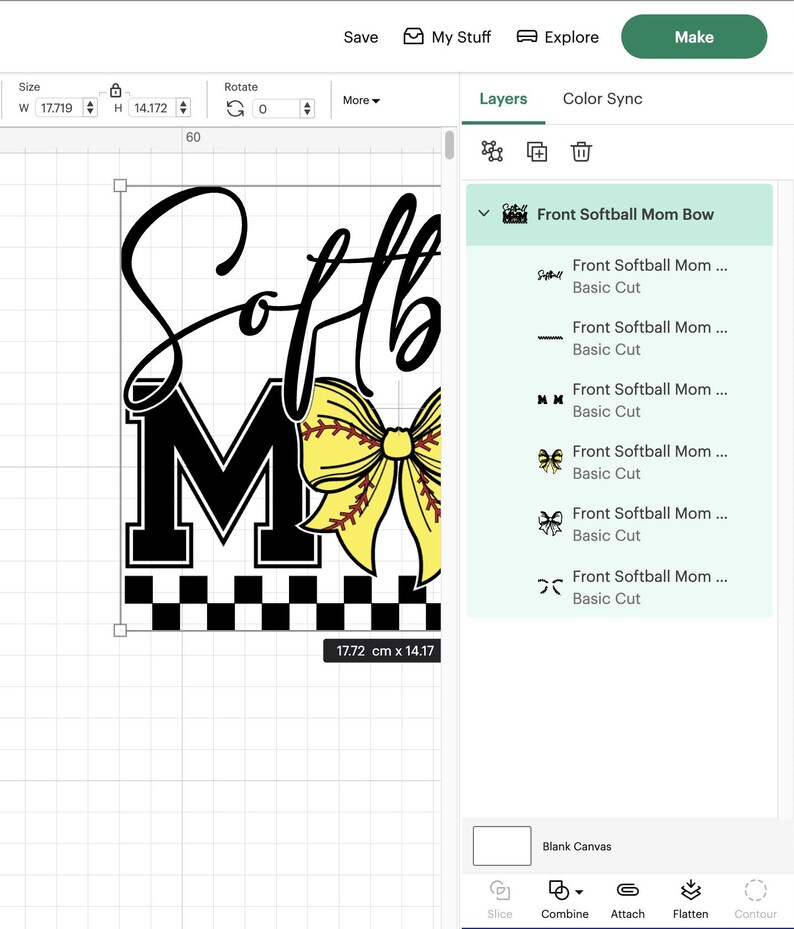Click the Delete trash icon
The image size is (794, 929).
581,151
